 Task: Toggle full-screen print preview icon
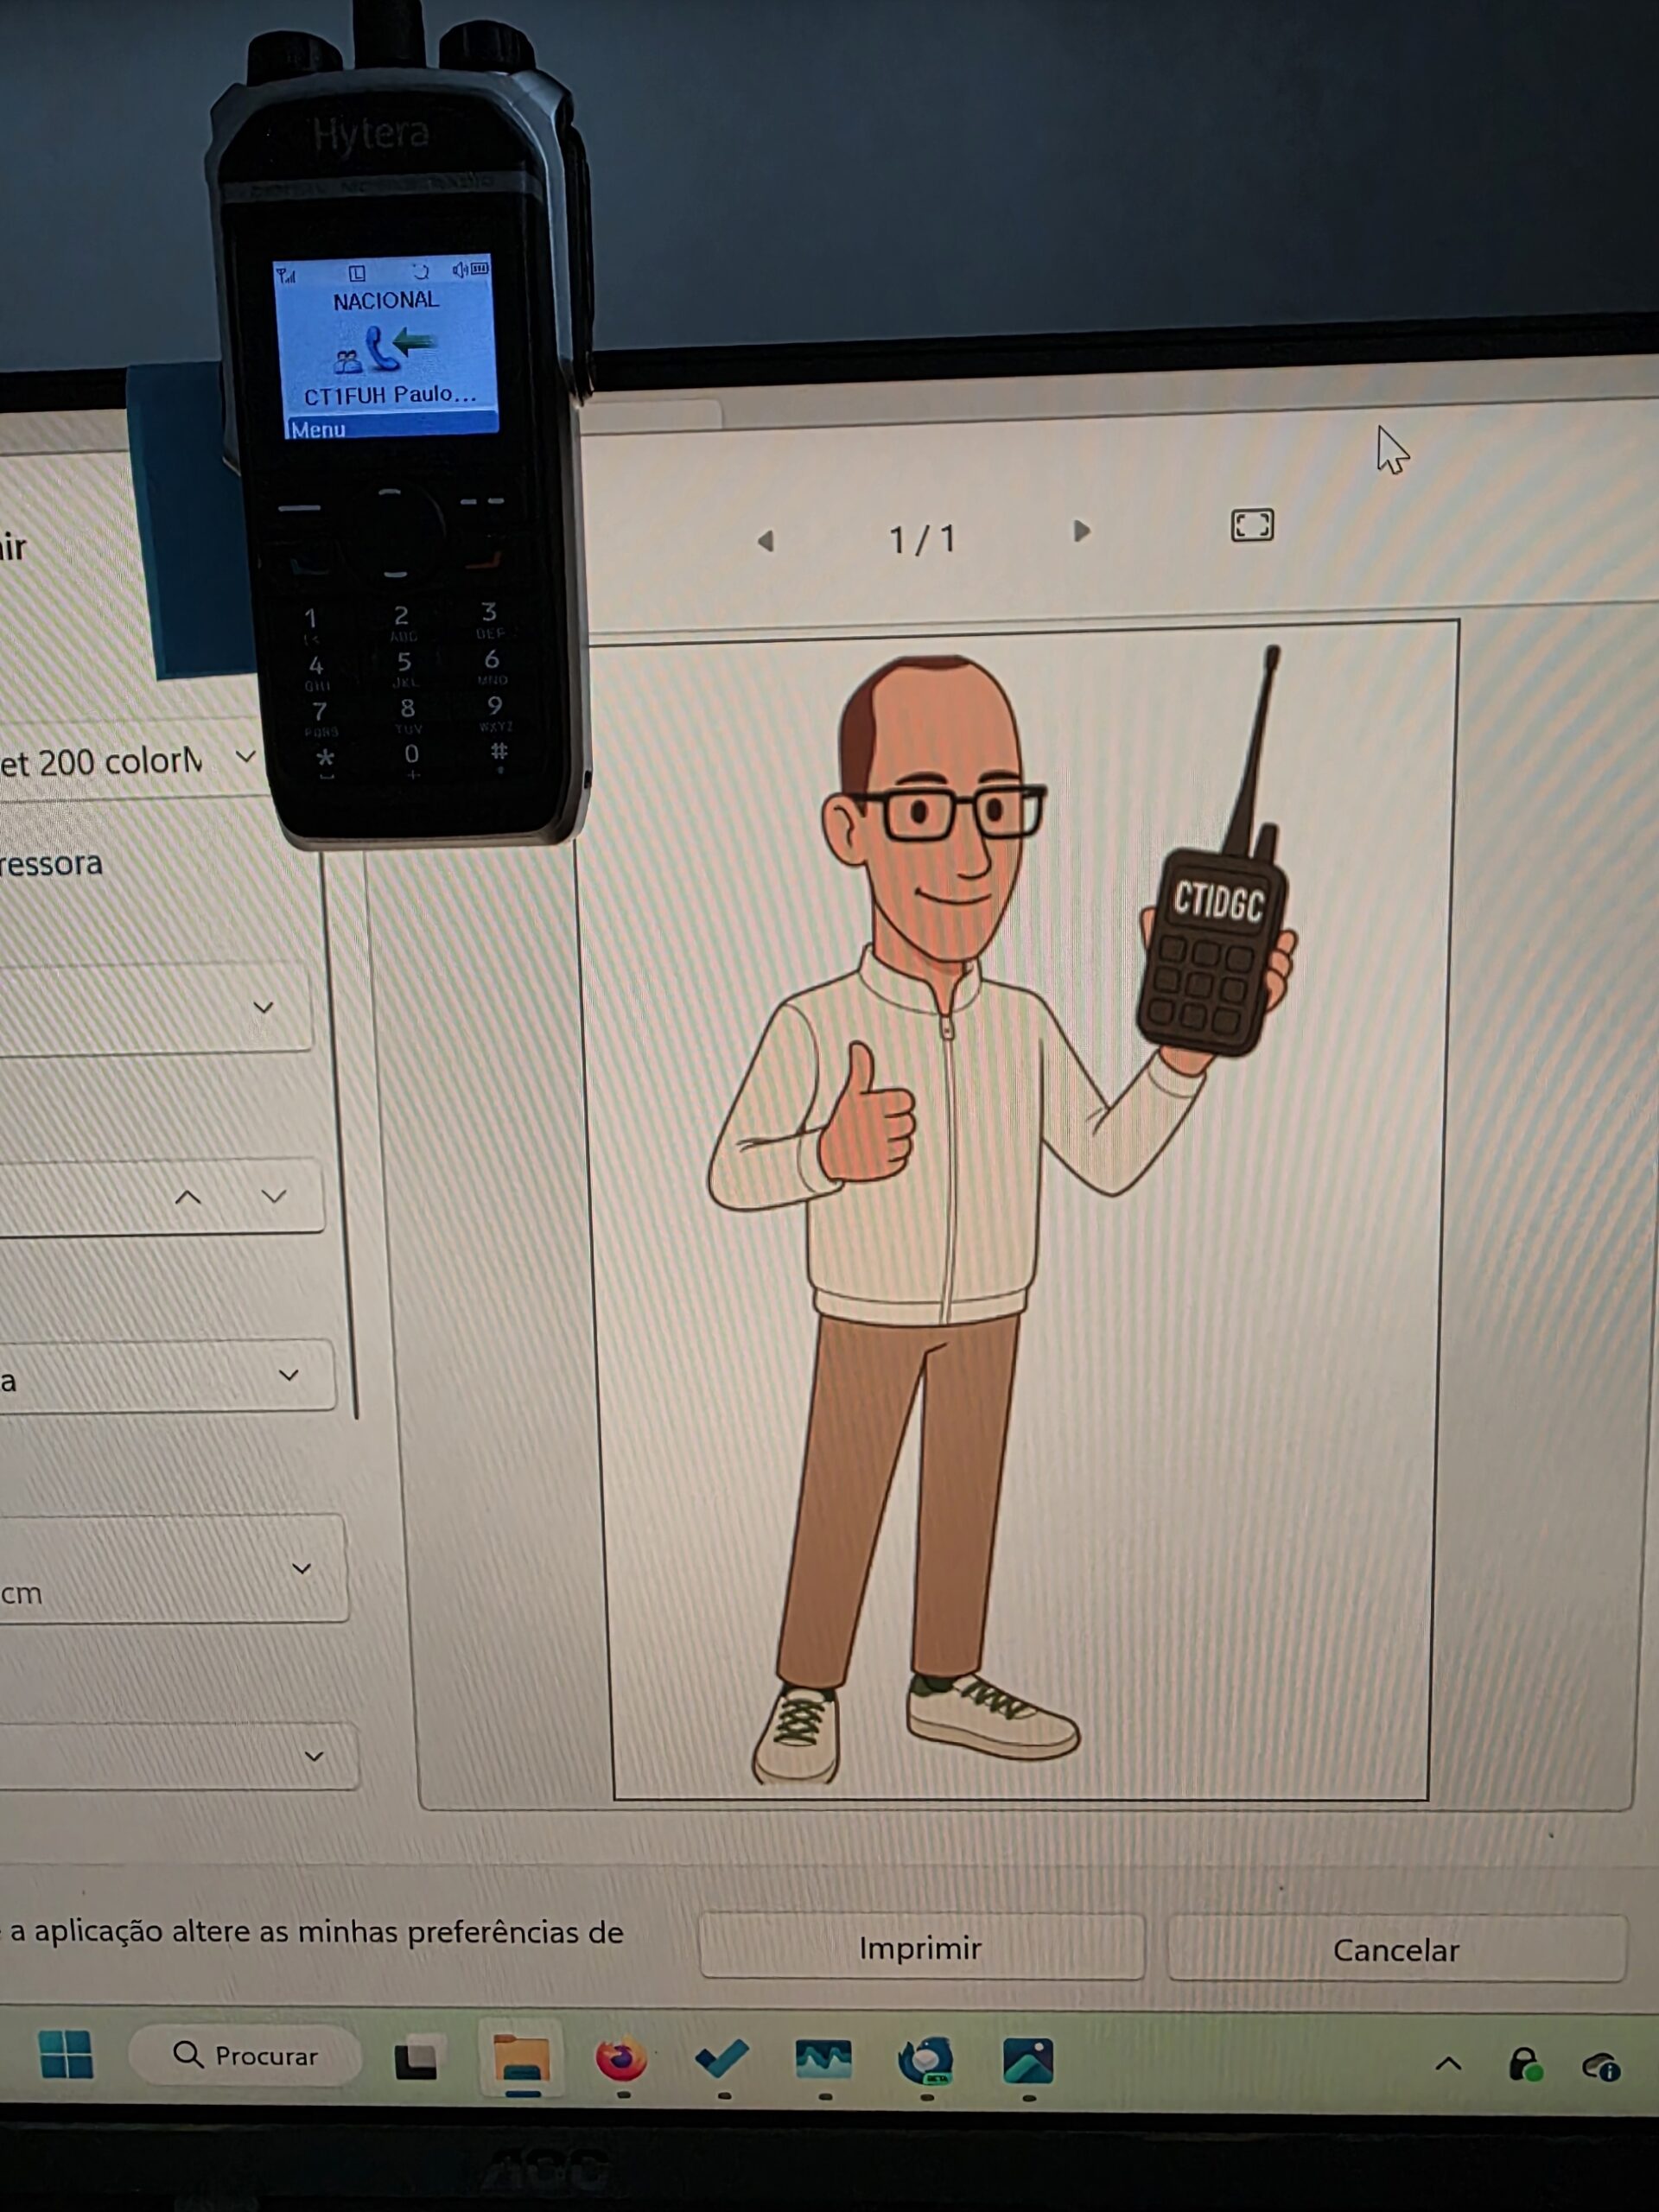pyautogui.click(x=1252, y=525)
